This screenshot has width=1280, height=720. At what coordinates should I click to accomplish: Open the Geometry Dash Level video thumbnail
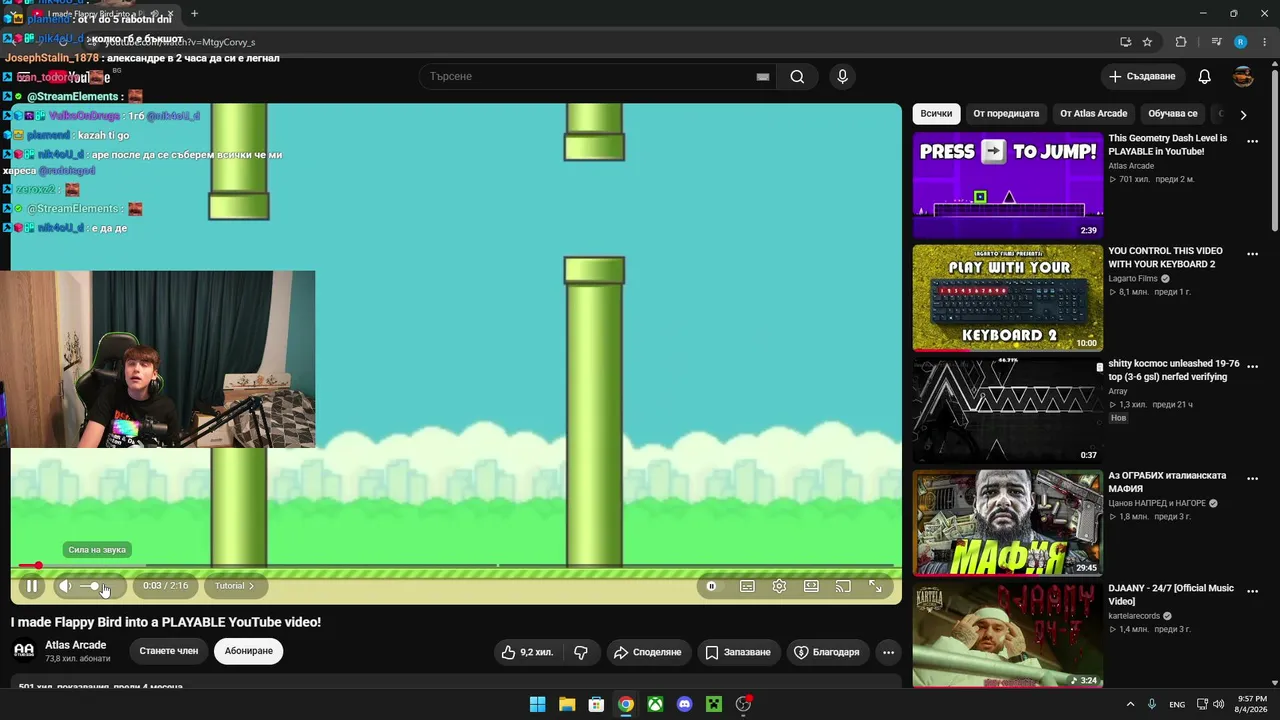tap(1008, 186)
